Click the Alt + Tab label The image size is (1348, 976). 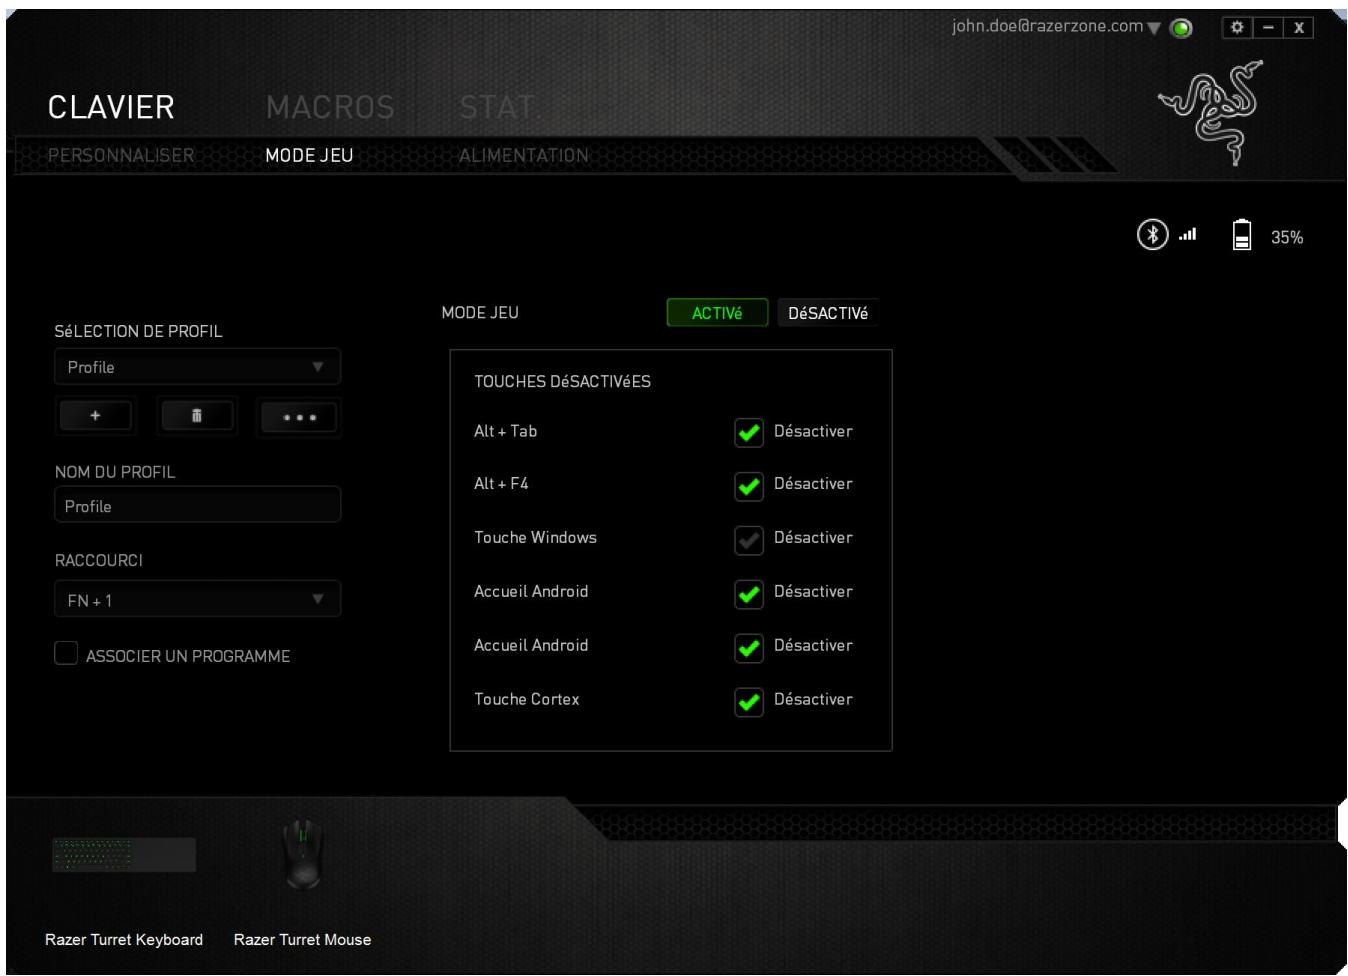[506, 431]
